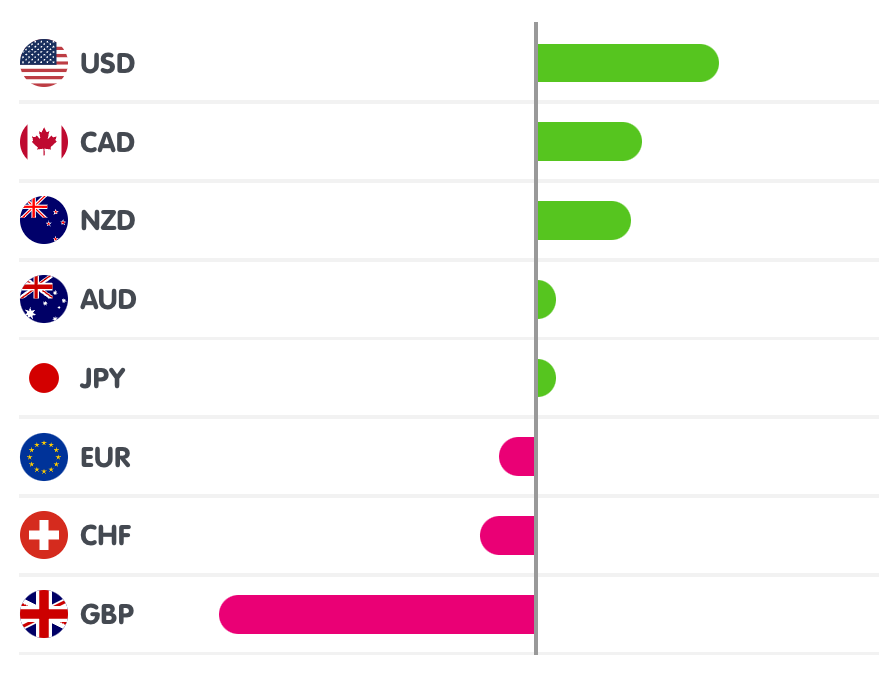Click the green NZD strength bar
This screenshot has height=676, width=890.
click(x=583, y=220)
